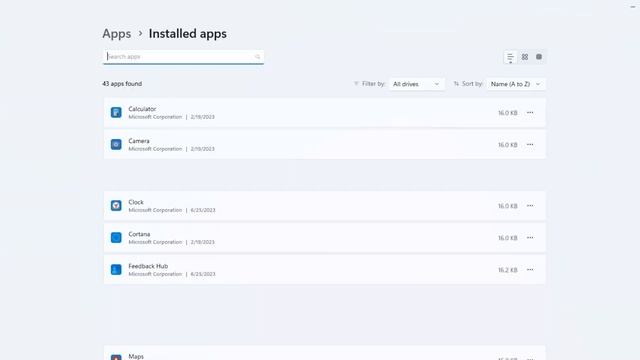
Task: Go back to Apps breadcrumb
Action: 117,33
